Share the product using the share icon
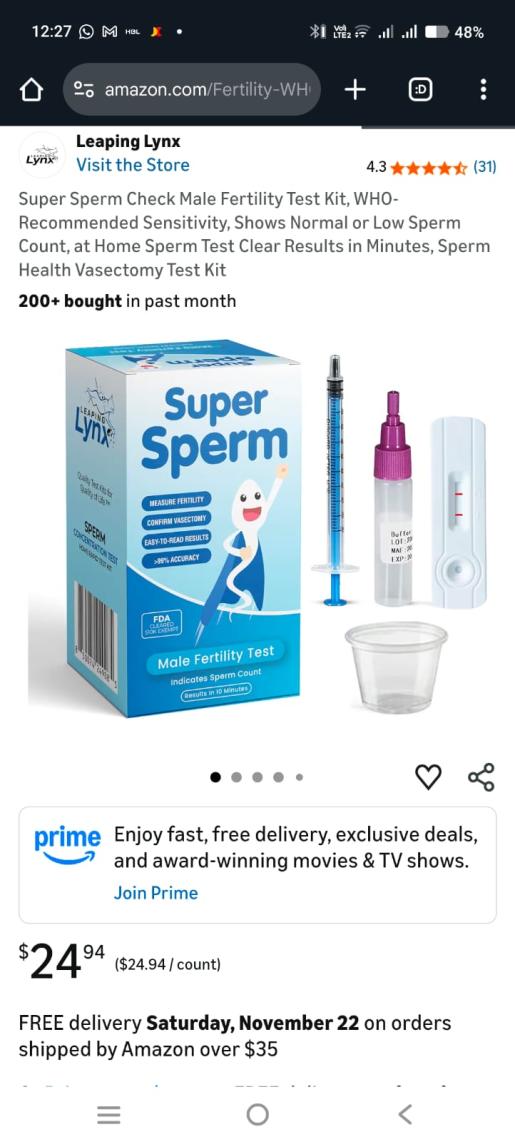 pyautogui.click(x=481, y=777)
